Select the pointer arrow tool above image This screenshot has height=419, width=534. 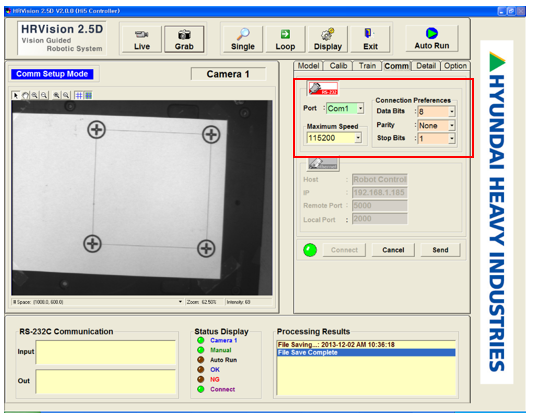(x=16, y=95)
